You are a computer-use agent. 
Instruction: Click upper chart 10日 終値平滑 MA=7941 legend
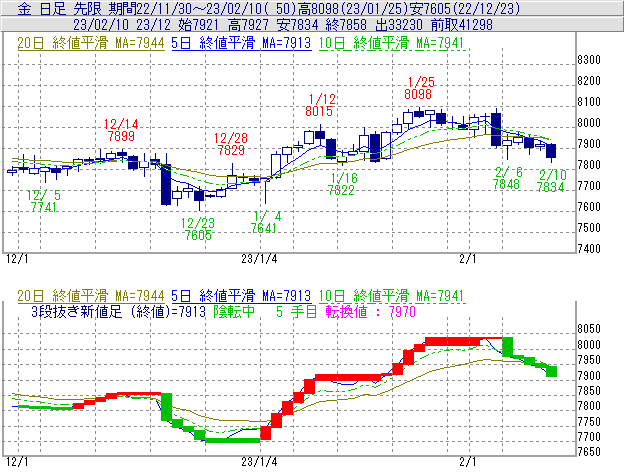[392, 43]
